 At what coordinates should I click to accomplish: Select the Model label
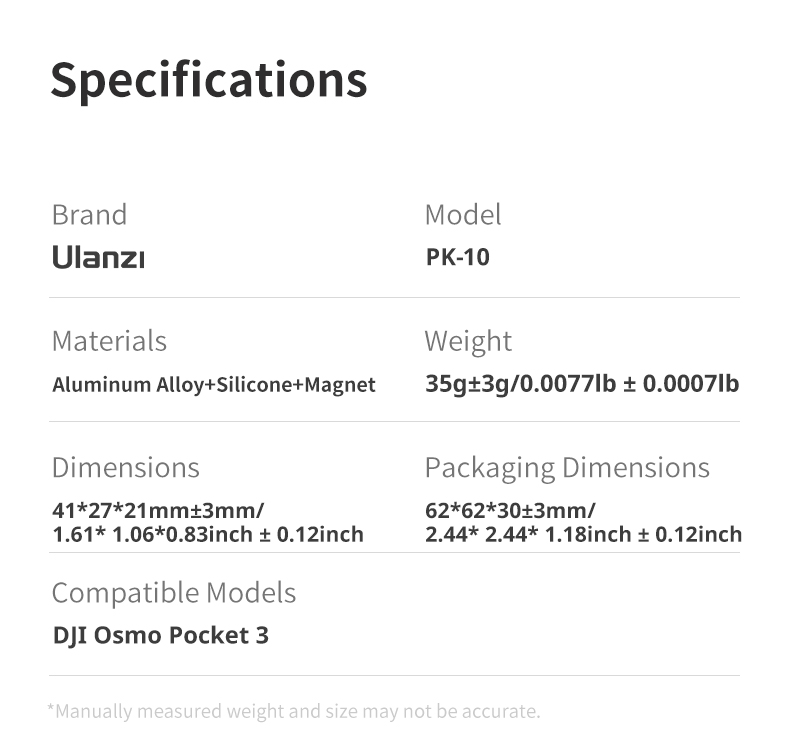[x=463, y=215]
